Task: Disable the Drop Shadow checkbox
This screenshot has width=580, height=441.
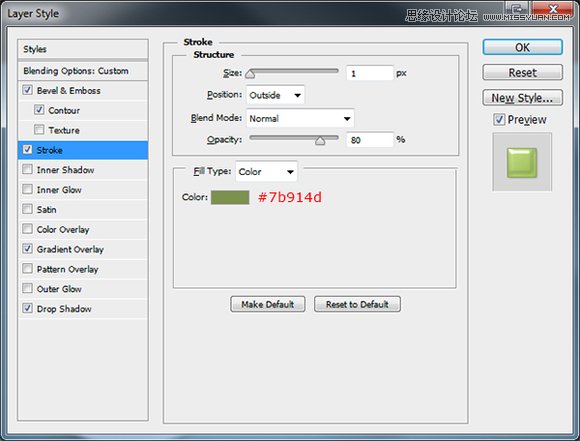Action: point(27,308)
